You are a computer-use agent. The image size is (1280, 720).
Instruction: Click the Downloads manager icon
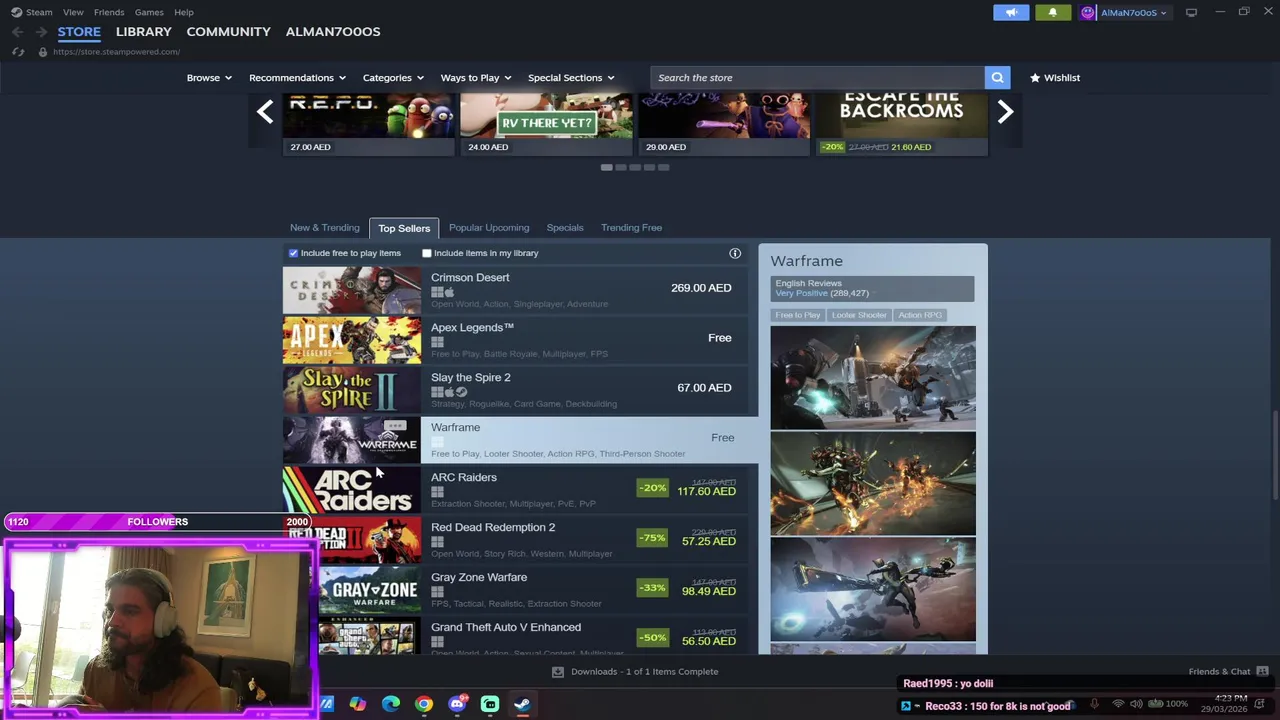coord(558,672)
